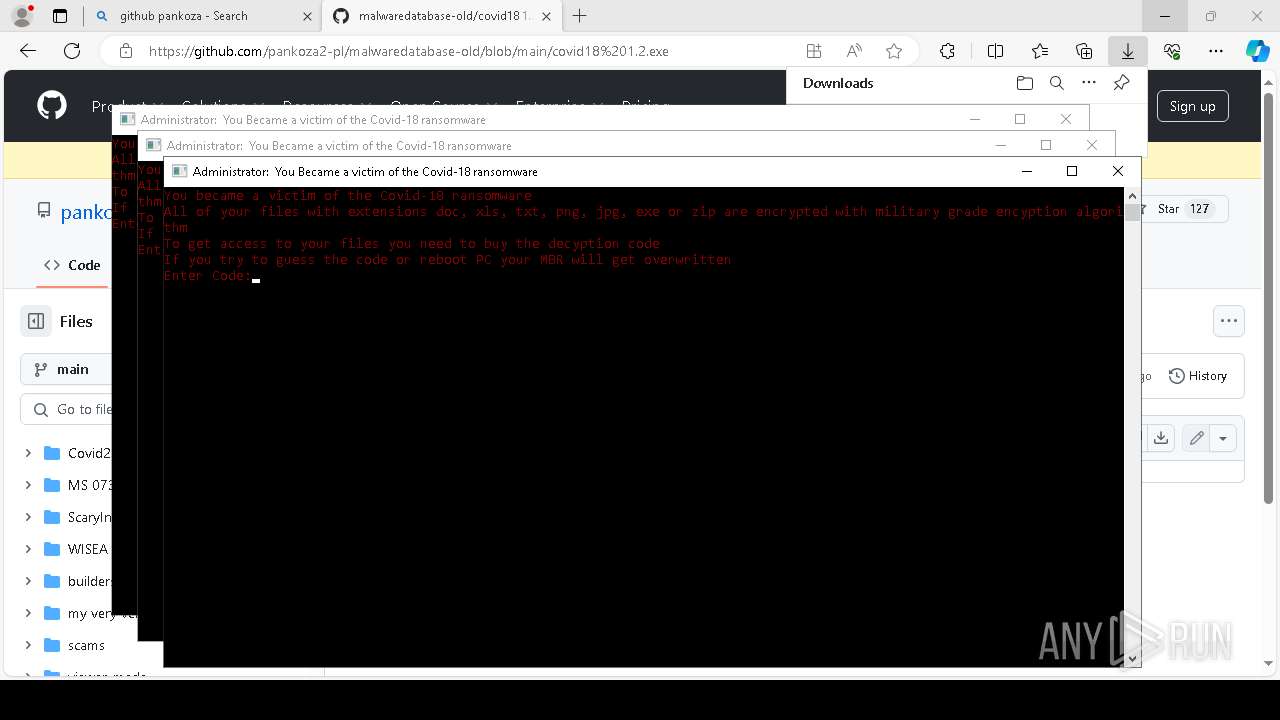Open the Downloads toolbar icon
Viewport: 1280px width, 720px height.
(1128, 51)
